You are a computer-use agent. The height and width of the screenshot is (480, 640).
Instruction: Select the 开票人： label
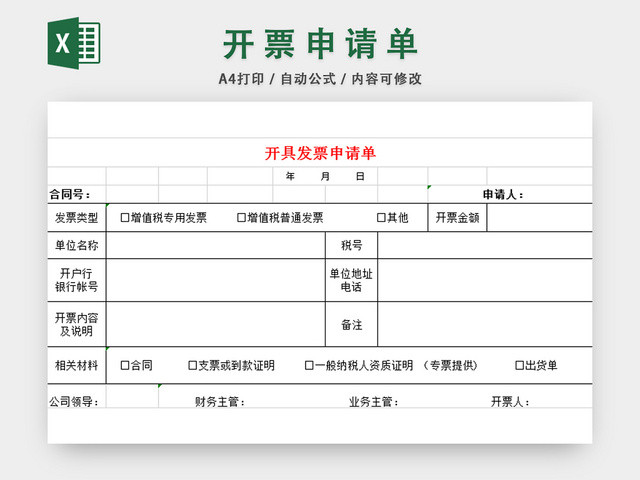coord(510,402)
